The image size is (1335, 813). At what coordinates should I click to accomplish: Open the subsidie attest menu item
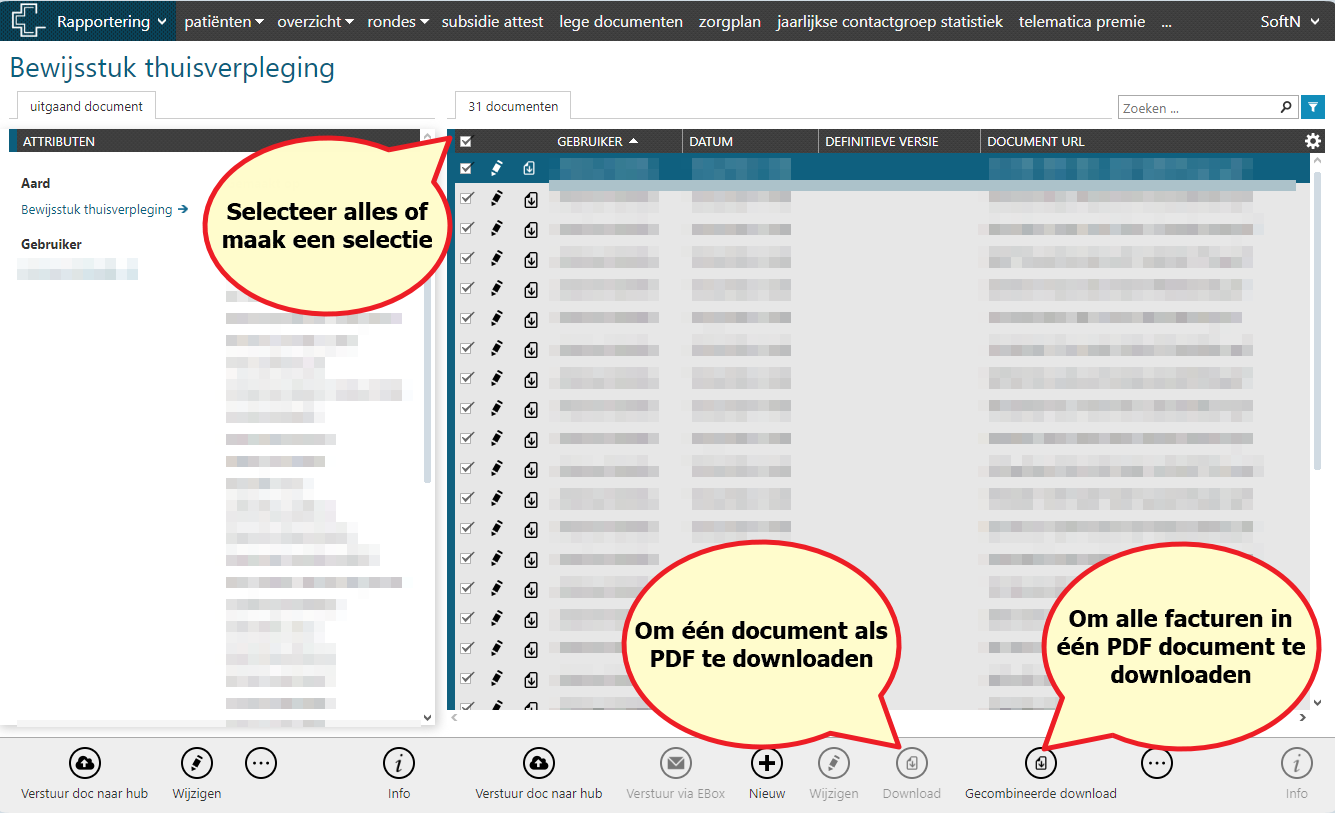click(x=493, y=21)
